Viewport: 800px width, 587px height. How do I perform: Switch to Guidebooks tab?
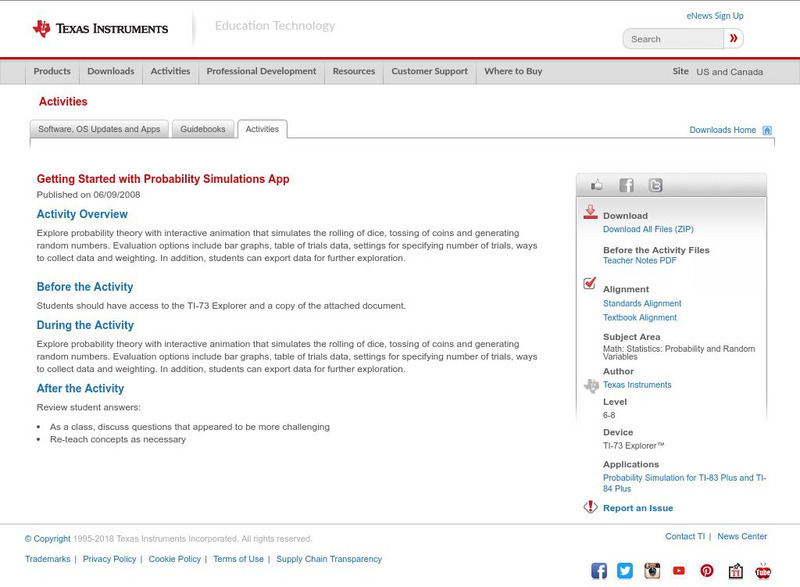(x=203, y=129)
